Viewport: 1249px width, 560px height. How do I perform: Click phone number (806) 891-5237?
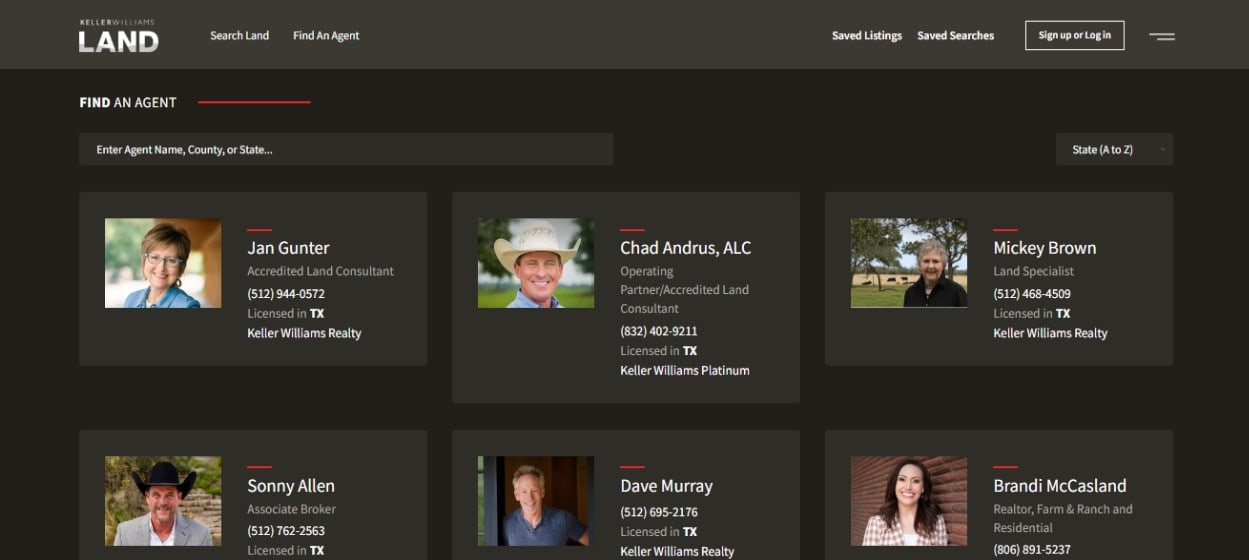tap(1032, 550)
